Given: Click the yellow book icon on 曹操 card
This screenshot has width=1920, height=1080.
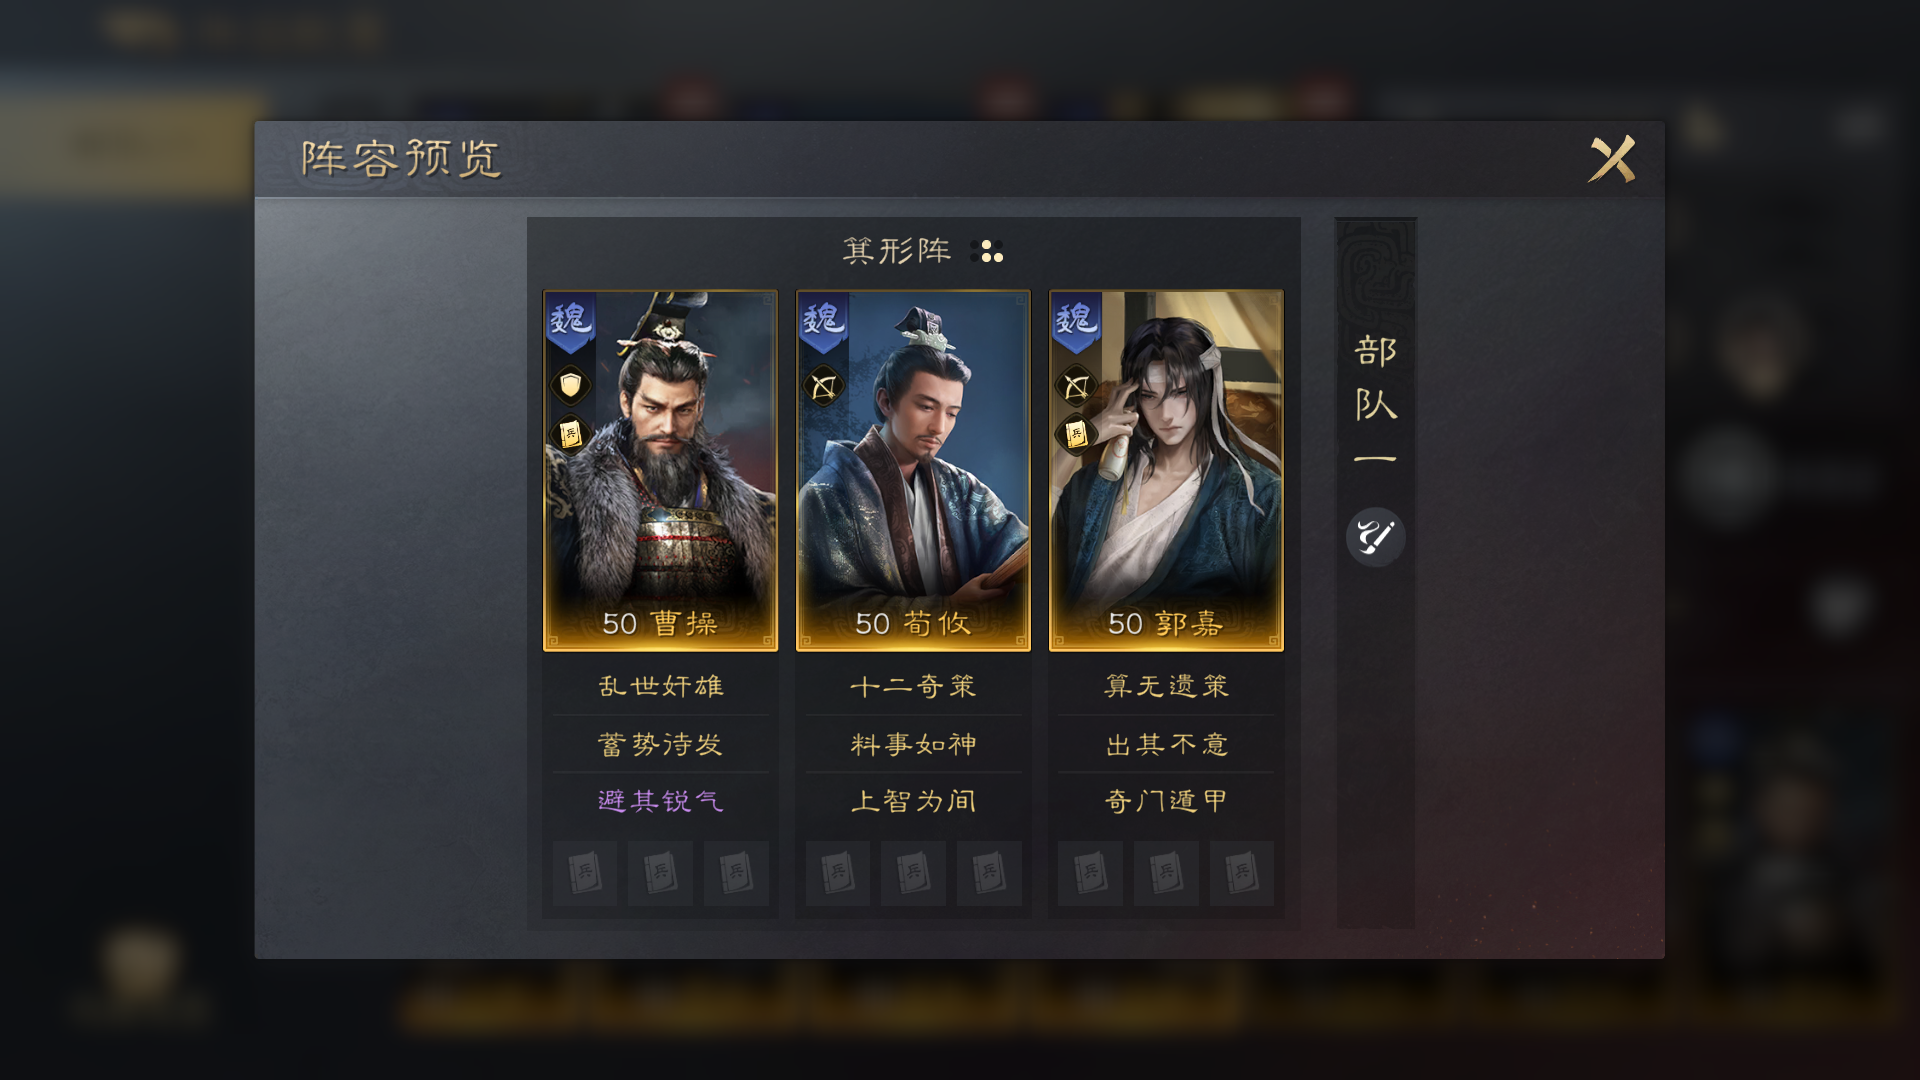Looking at the screenshot, I should (570, 434).
